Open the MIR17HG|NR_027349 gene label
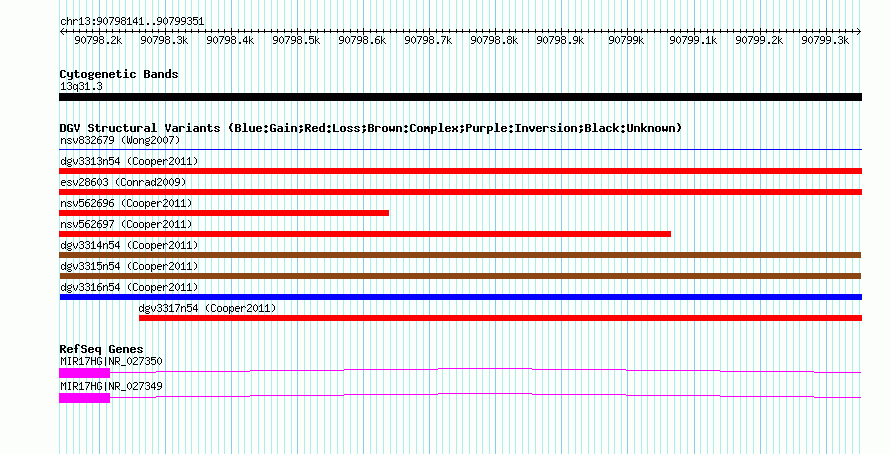The width and height of the screenshot is (890, 454). click(x=111, y=386)
